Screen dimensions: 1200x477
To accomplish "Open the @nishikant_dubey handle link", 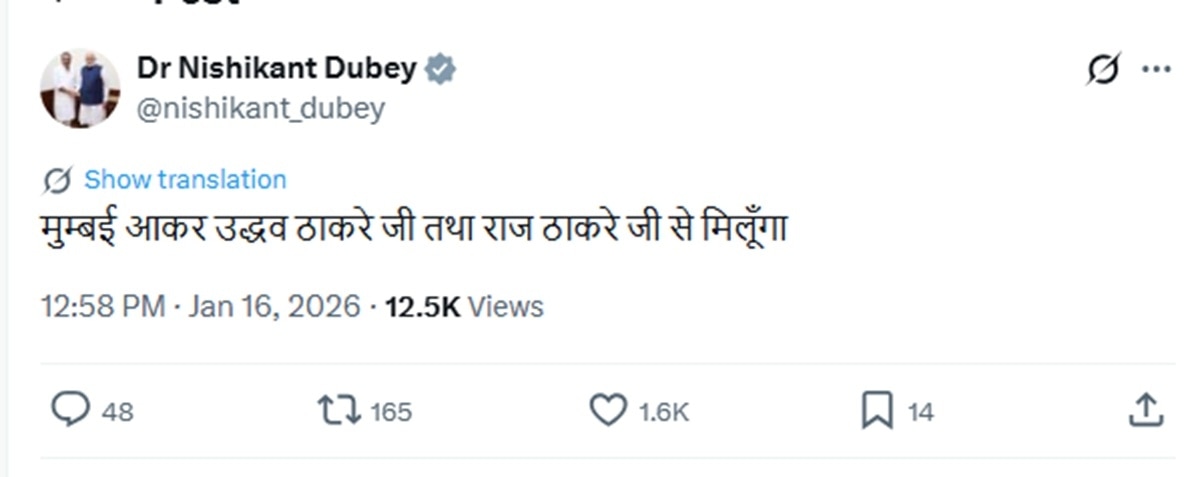I will [x=260, y=107].
